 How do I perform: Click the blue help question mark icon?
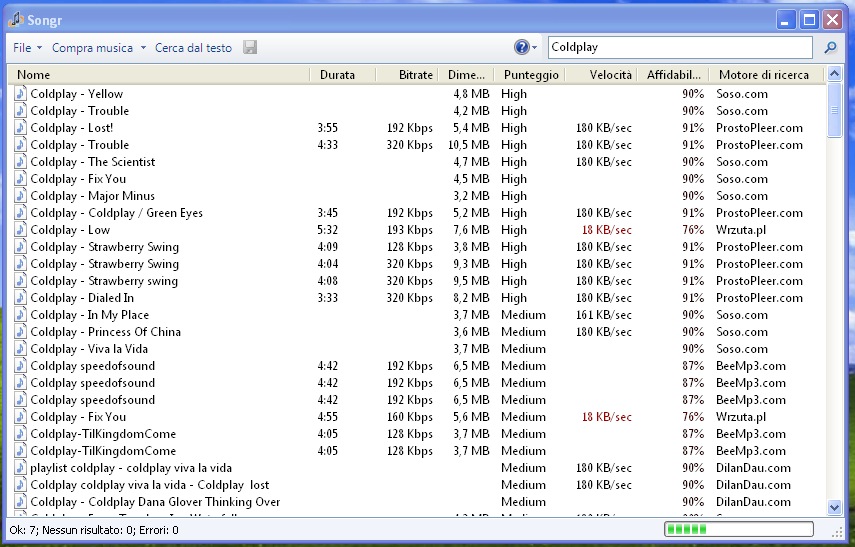(x=521, y=47)
